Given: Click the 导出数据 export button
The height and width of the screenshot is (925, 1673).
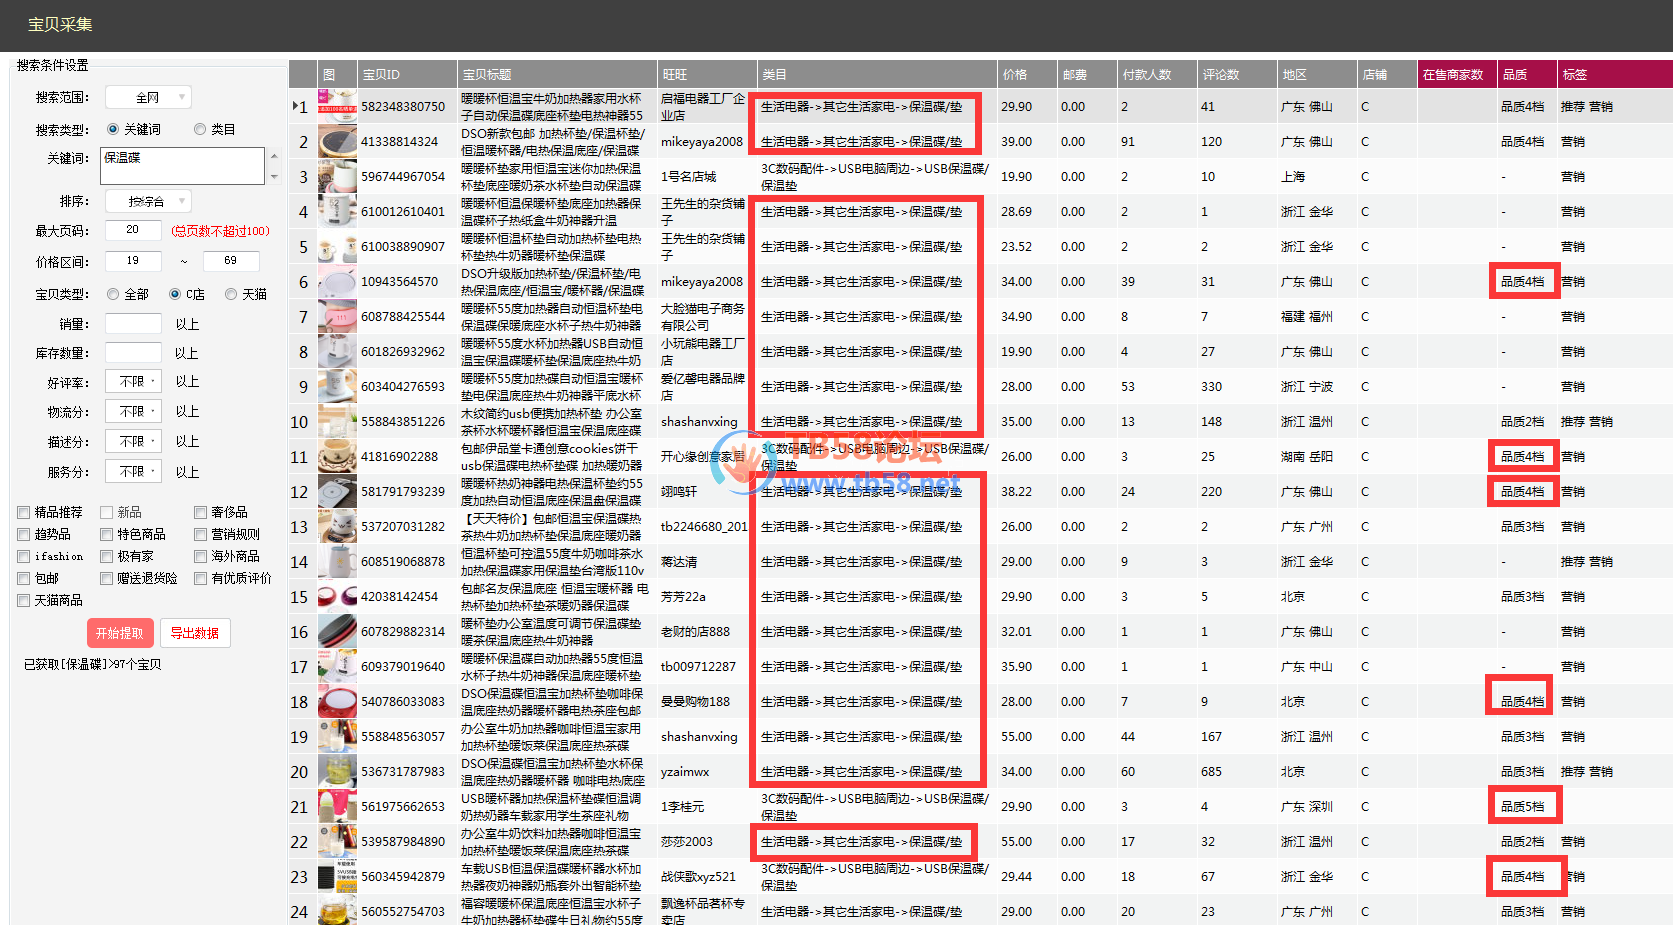Looking at the screenshot, I should coord(195,633).
